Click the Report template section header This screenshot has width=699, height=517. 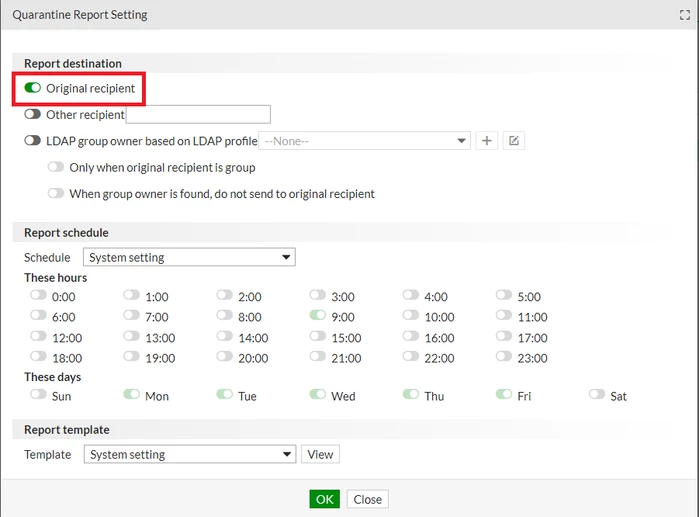click(67, 430)
